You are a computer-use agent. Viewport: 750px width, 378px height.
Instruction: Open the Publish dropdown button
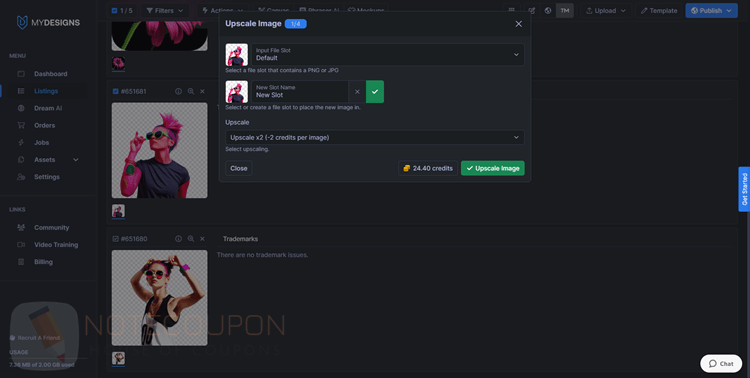[x=711, y=11]
